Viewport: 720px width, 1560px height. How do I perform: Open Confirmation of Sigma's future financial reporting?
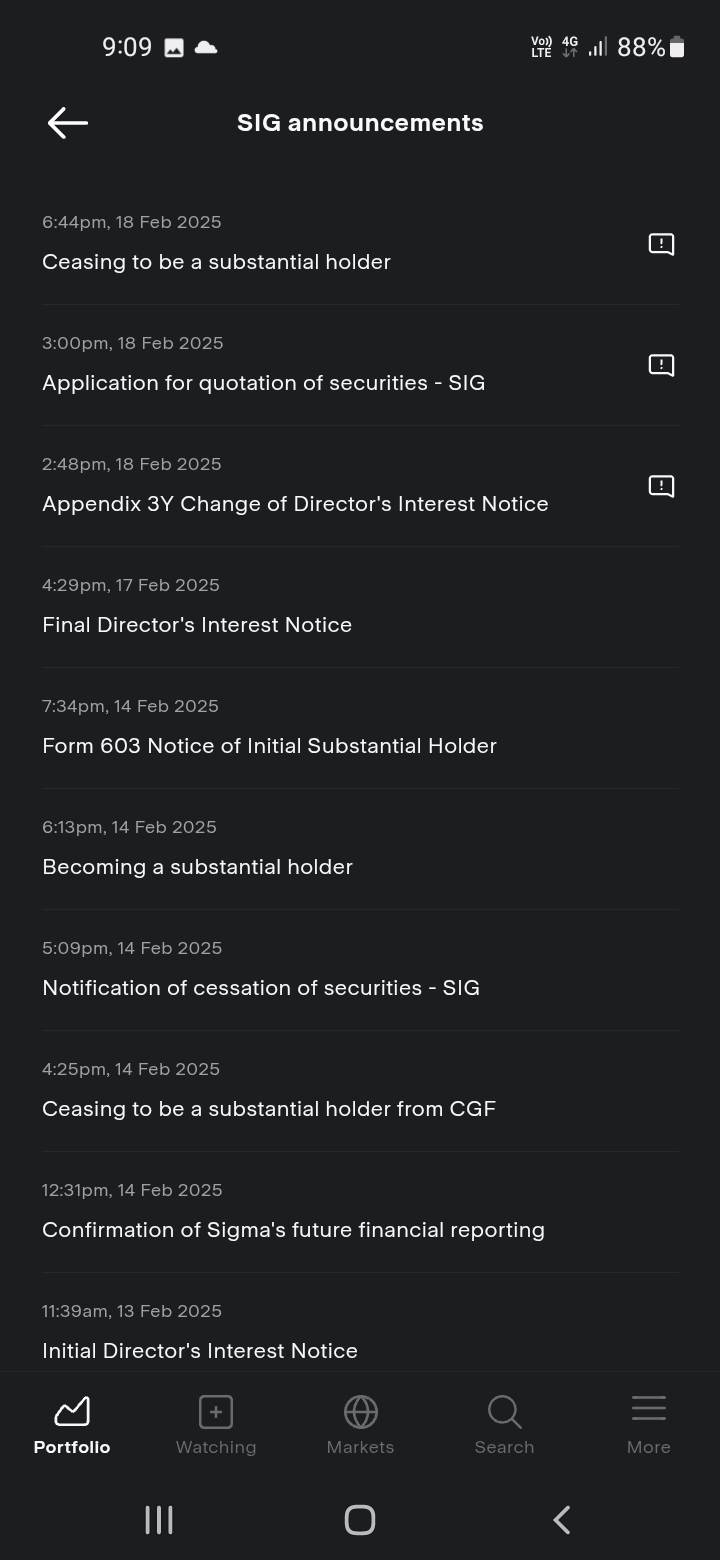click(293, 1230)
